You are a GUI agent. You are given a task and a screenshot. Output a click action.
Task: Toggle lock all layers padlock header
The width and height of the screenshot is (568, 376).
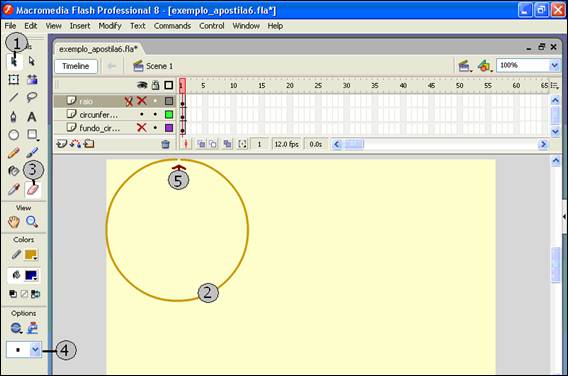[155, 85]
